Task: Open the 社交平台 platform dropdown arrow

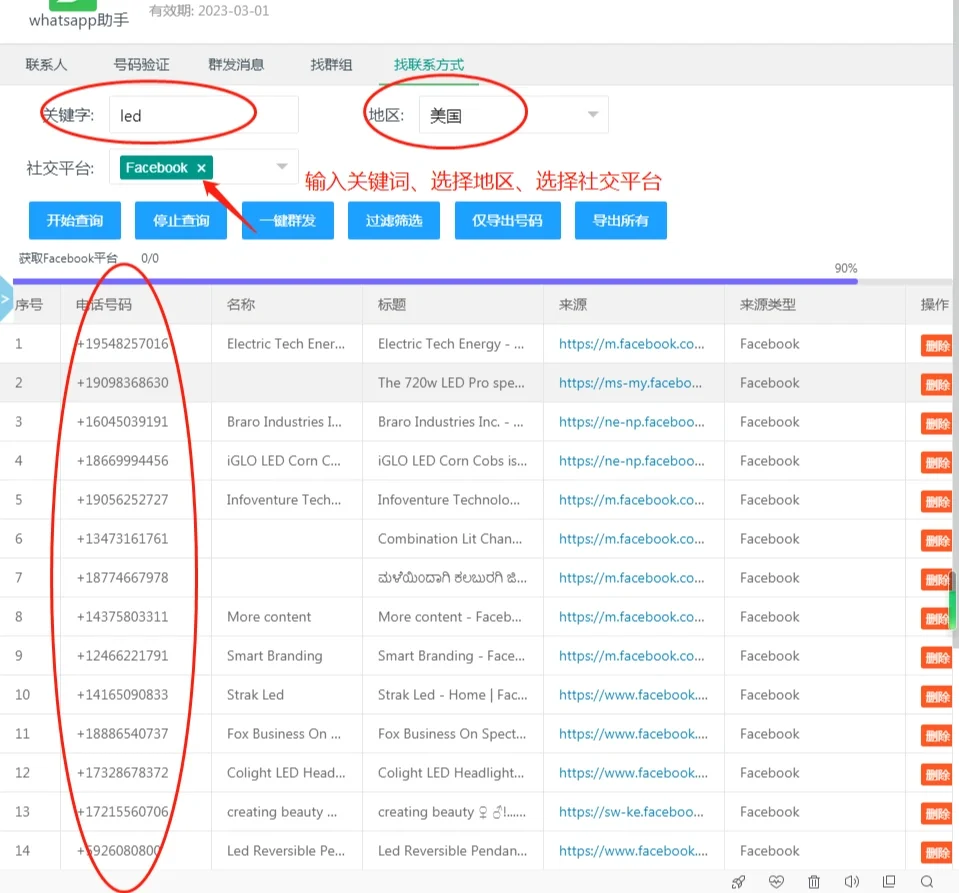Action: tap(281, 166)
